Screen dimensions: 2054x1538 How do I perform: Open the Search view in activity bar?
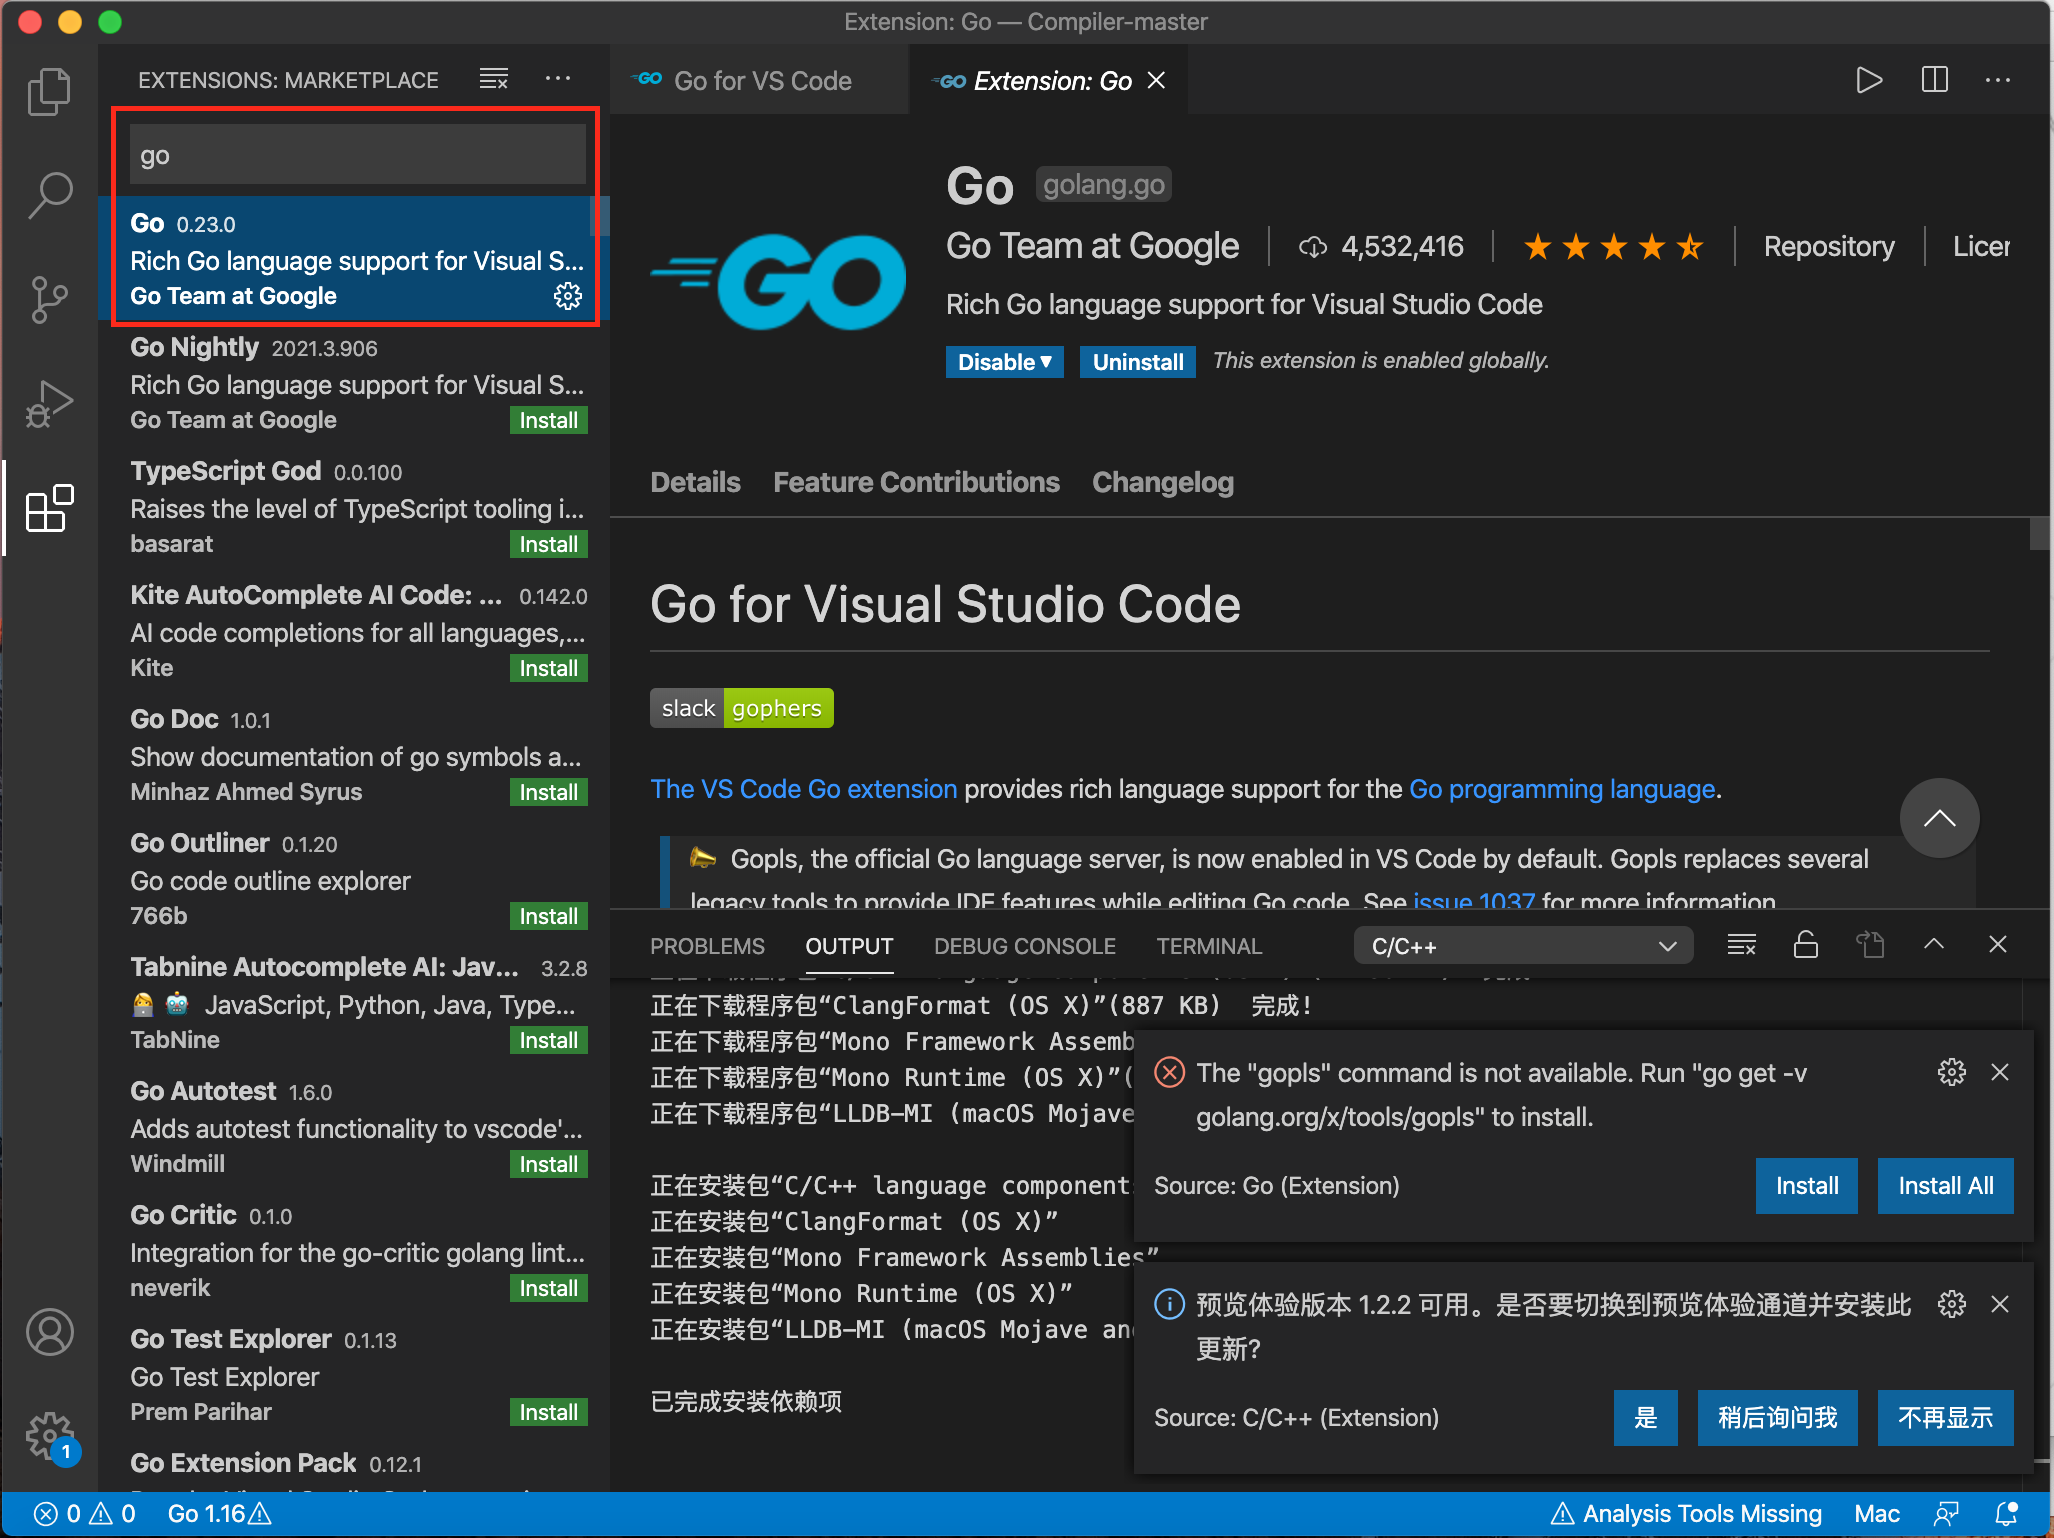pyautogui.click(x=49, y=194)
